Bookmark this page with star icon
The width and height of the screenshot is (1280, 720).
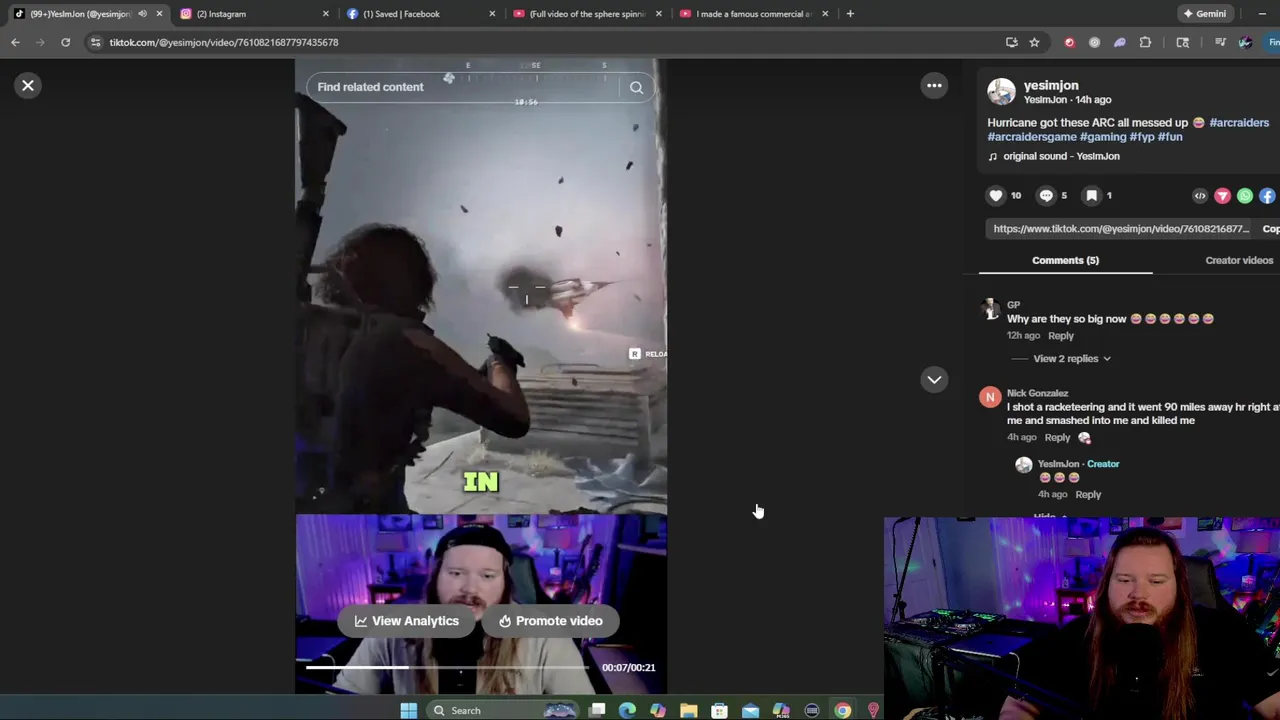pos(1034,42)
